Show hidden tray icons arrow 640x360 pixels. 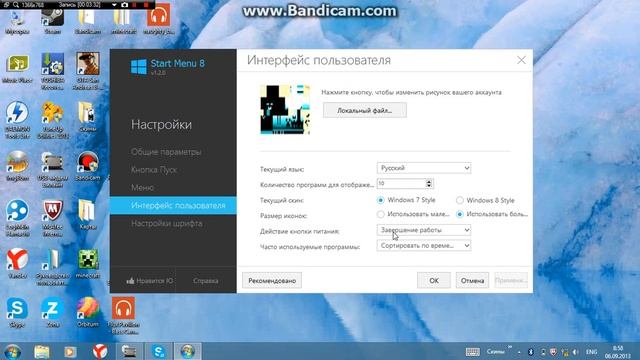click(519, 352)
